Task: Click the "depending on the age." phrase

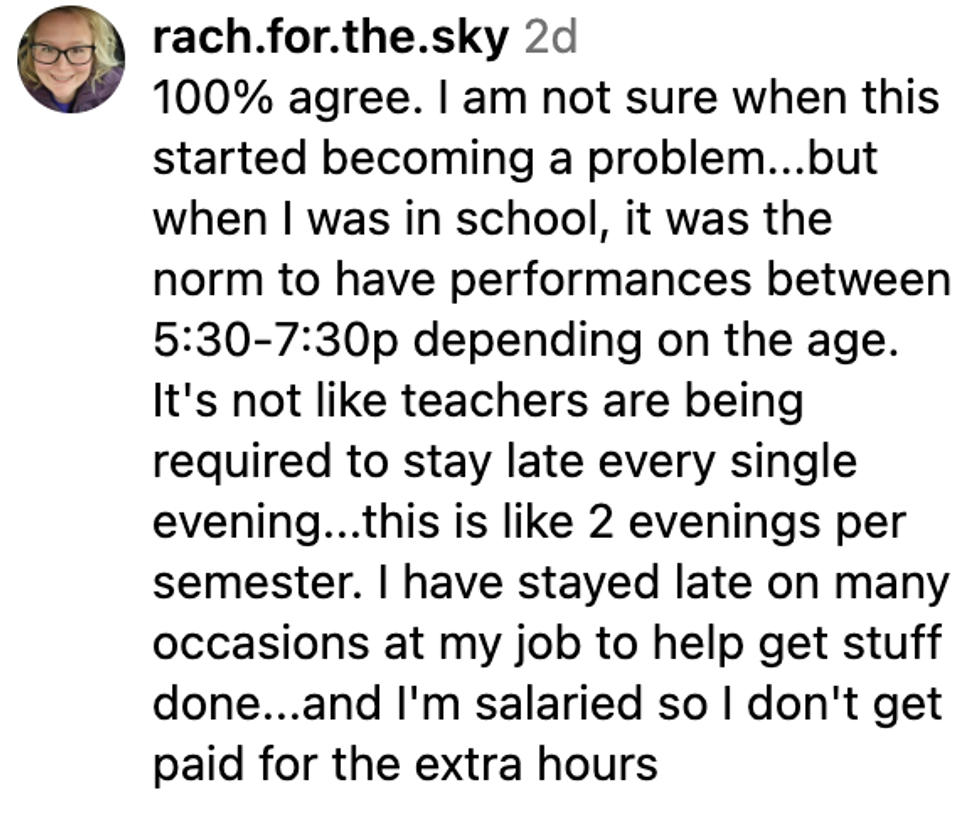Action: point(661,341)
